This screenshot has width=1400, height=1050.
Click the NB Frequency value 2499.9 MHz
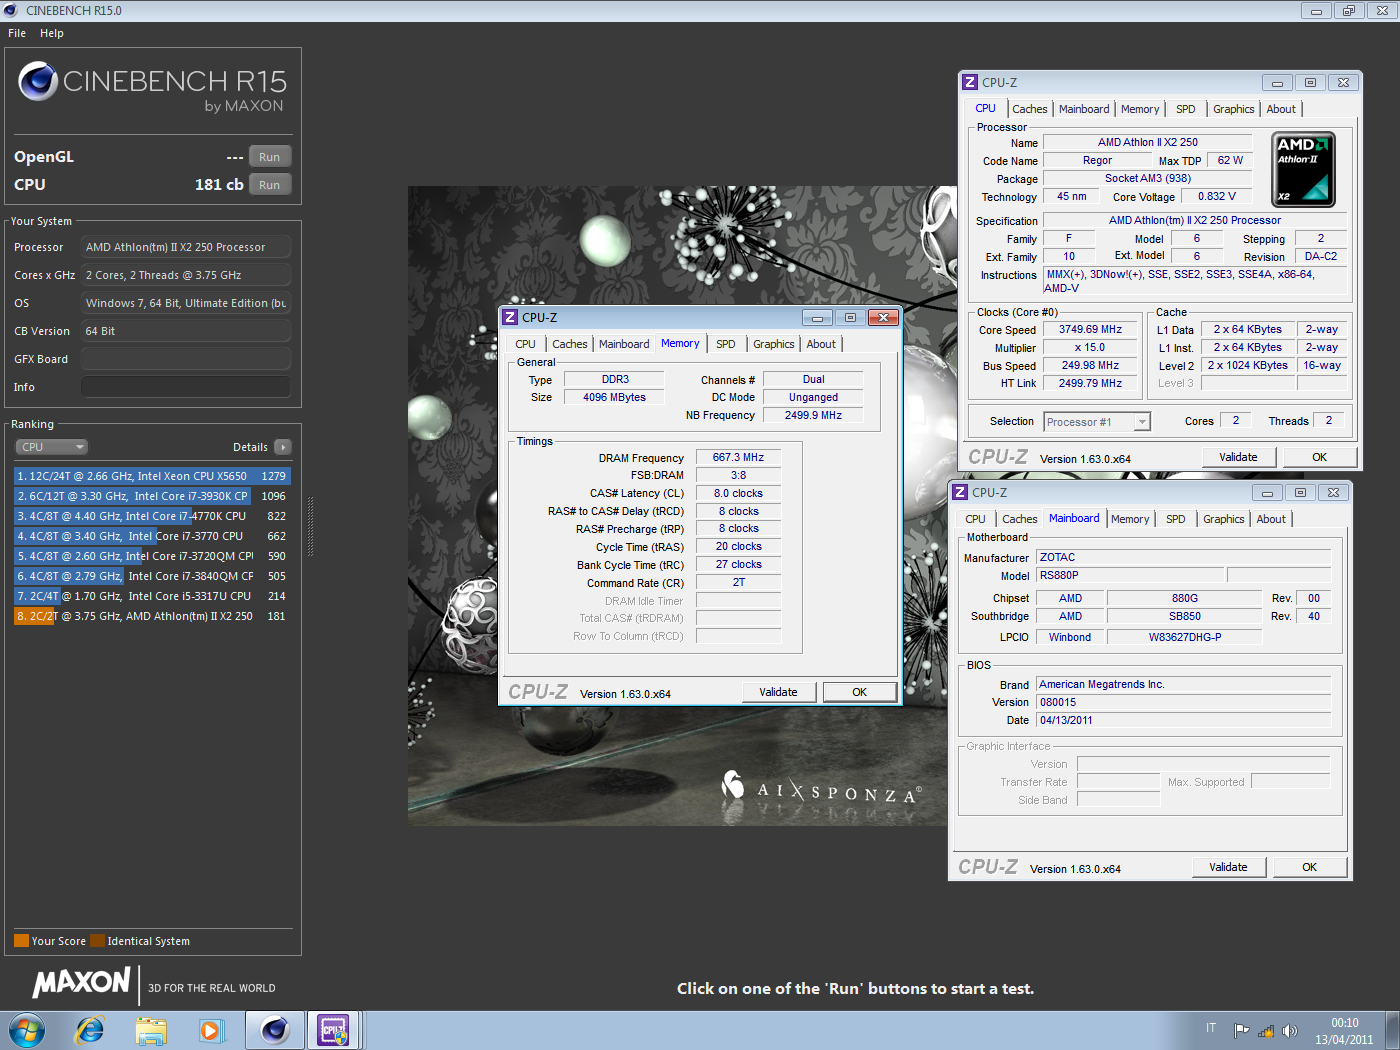[x=813, y=416]
